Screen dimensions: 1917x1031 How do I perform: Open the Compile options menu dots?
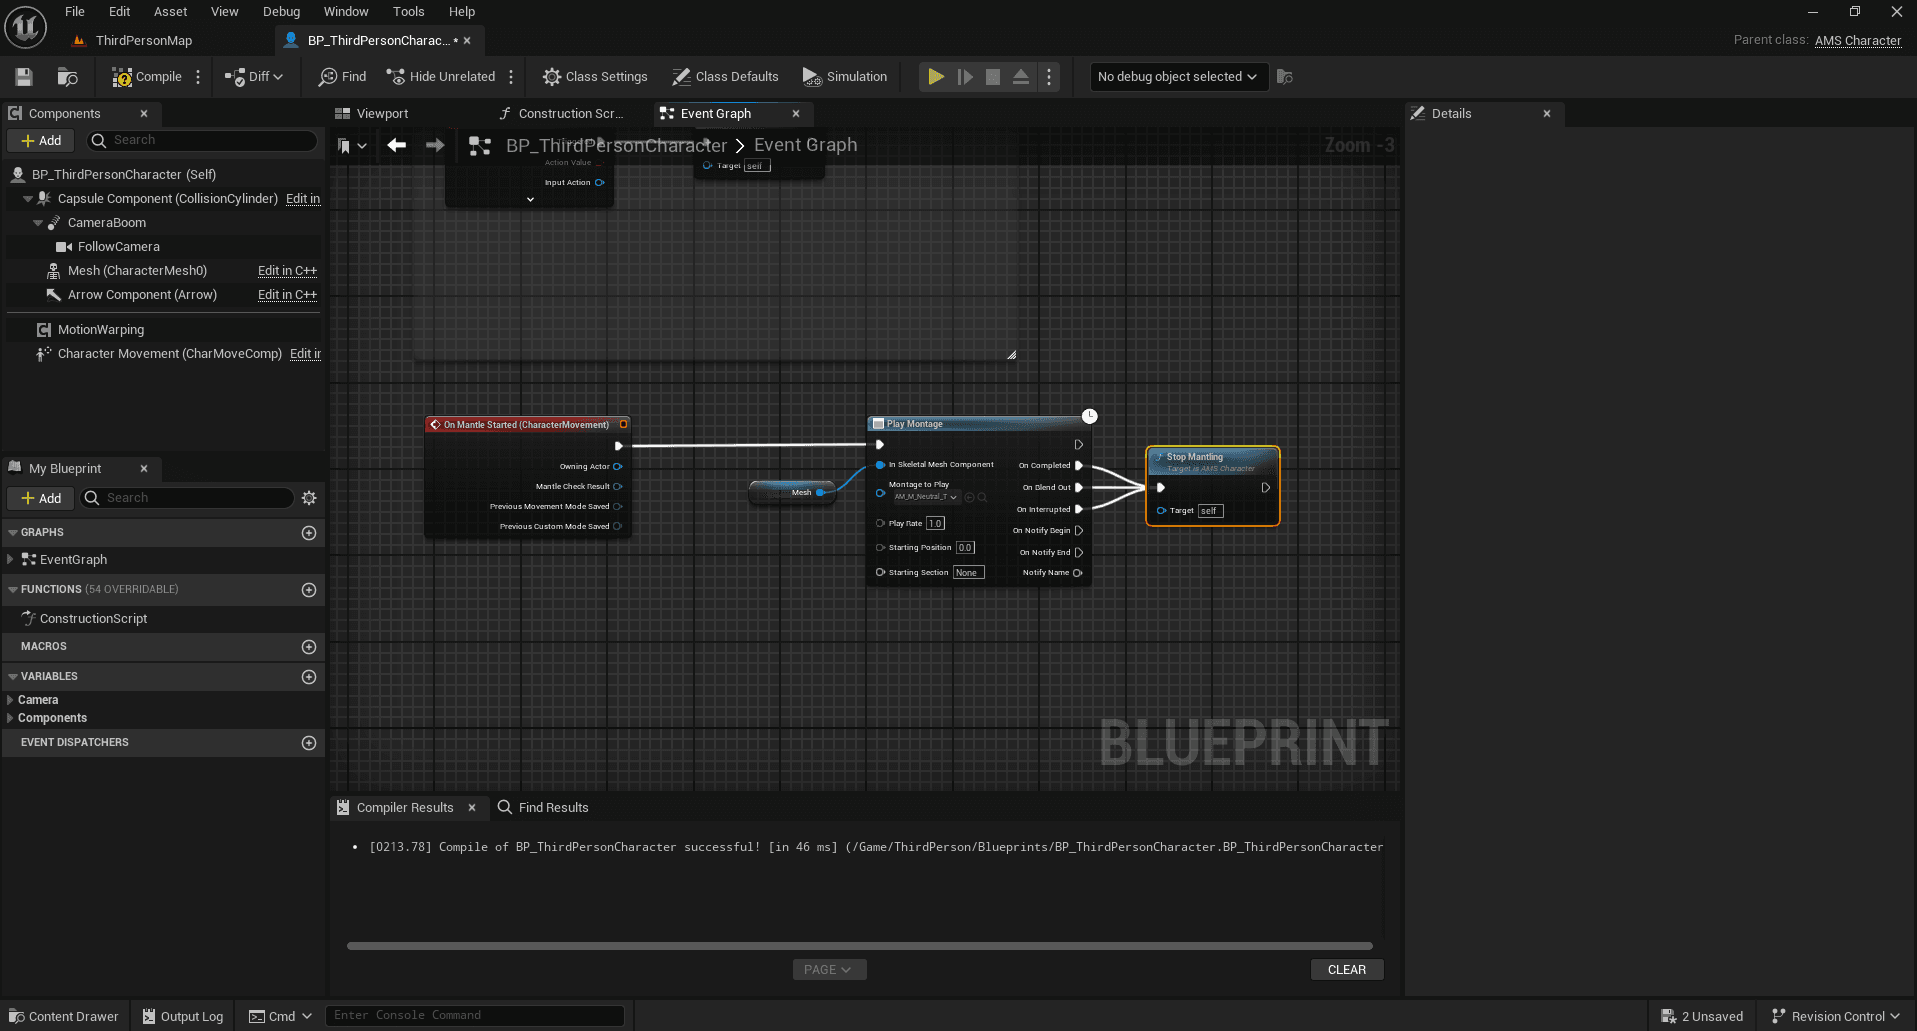point(198,77)
